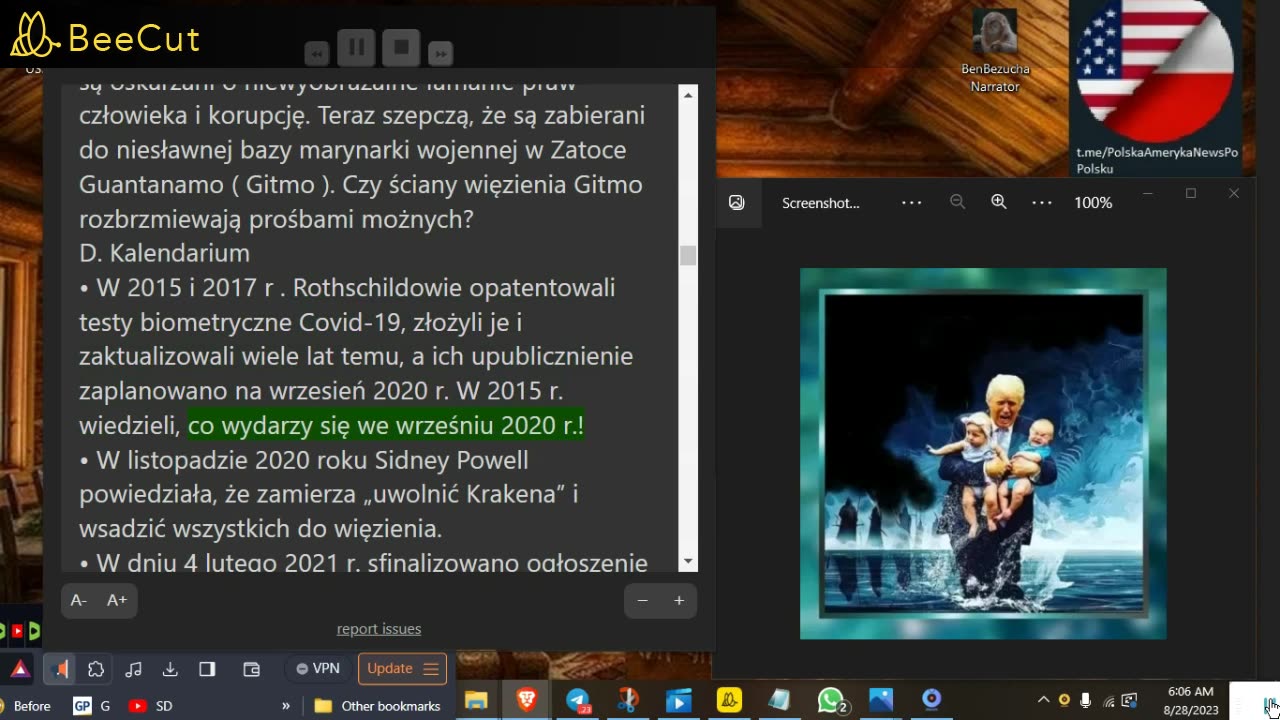This screenshot has height=720, width=1280.
Task: Click the highlighted sentence about wrześniu 2020
Action: pyautogui.click(x=386, y=425)
